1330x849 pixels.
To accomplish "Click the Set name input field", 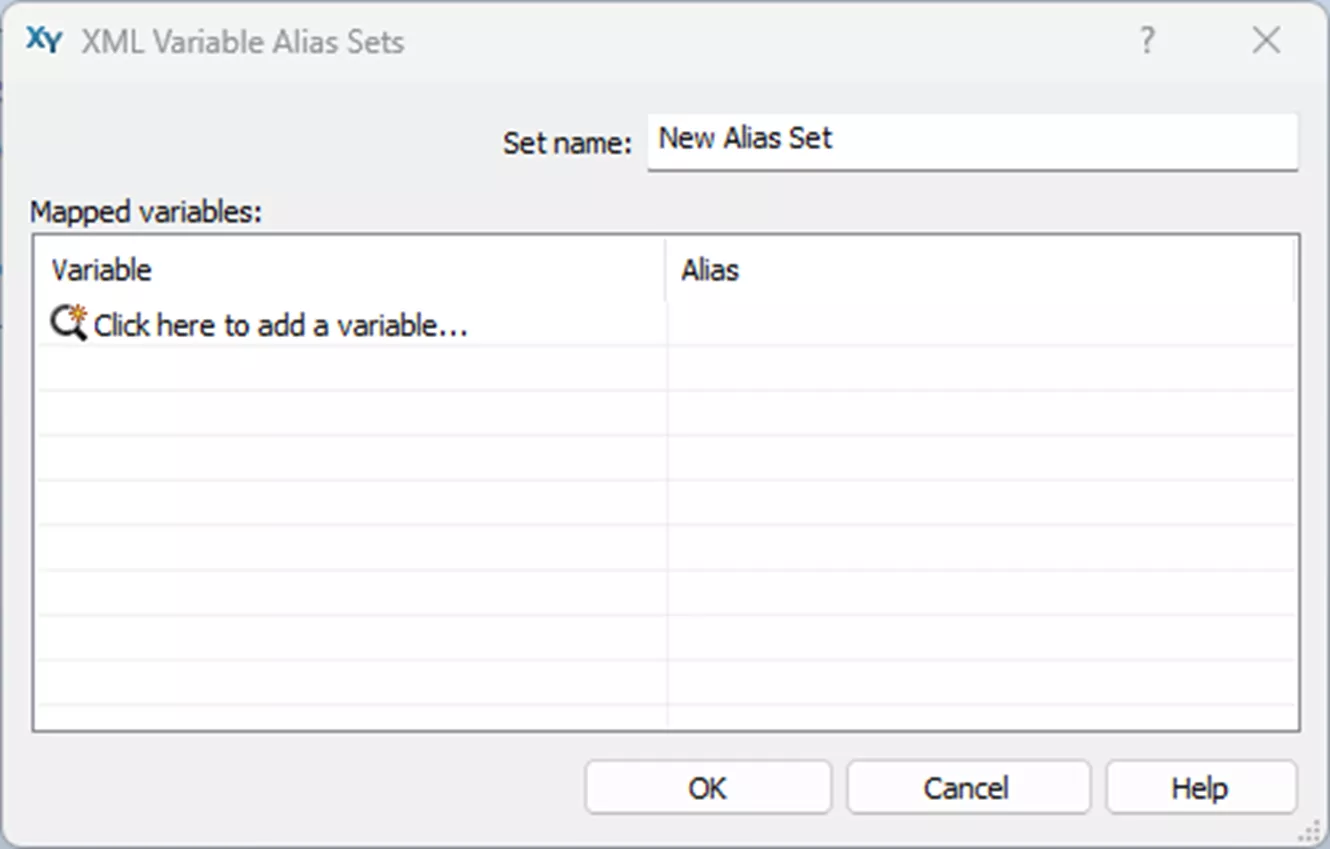I will (970, 142).
